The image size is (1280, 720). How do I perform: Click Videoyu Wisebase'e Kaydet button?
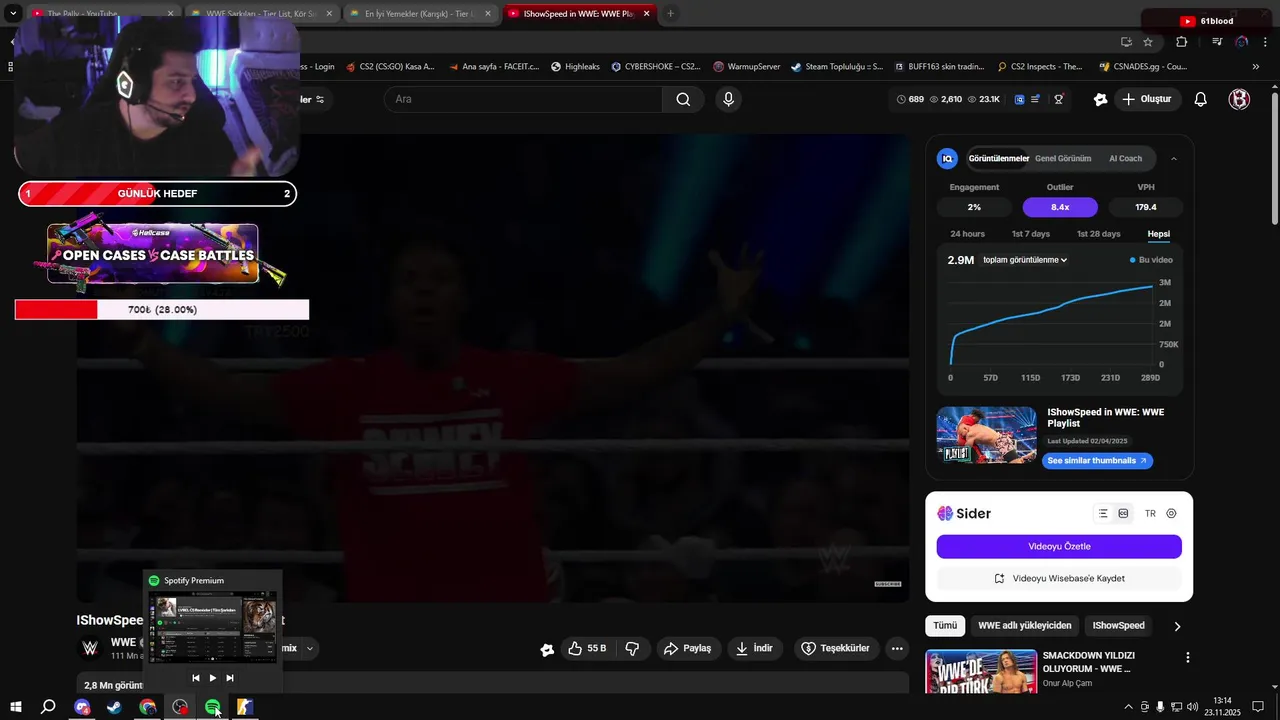point(1059,578)
